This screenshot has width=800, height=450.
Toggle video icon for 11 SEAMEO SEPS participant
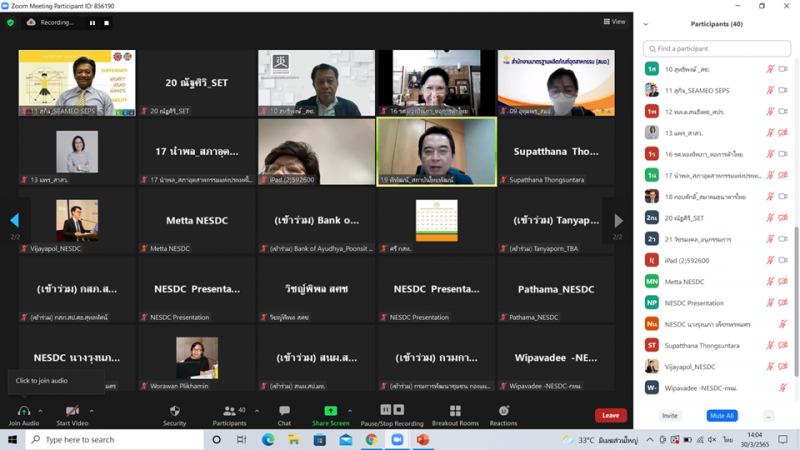pos(783,90)
